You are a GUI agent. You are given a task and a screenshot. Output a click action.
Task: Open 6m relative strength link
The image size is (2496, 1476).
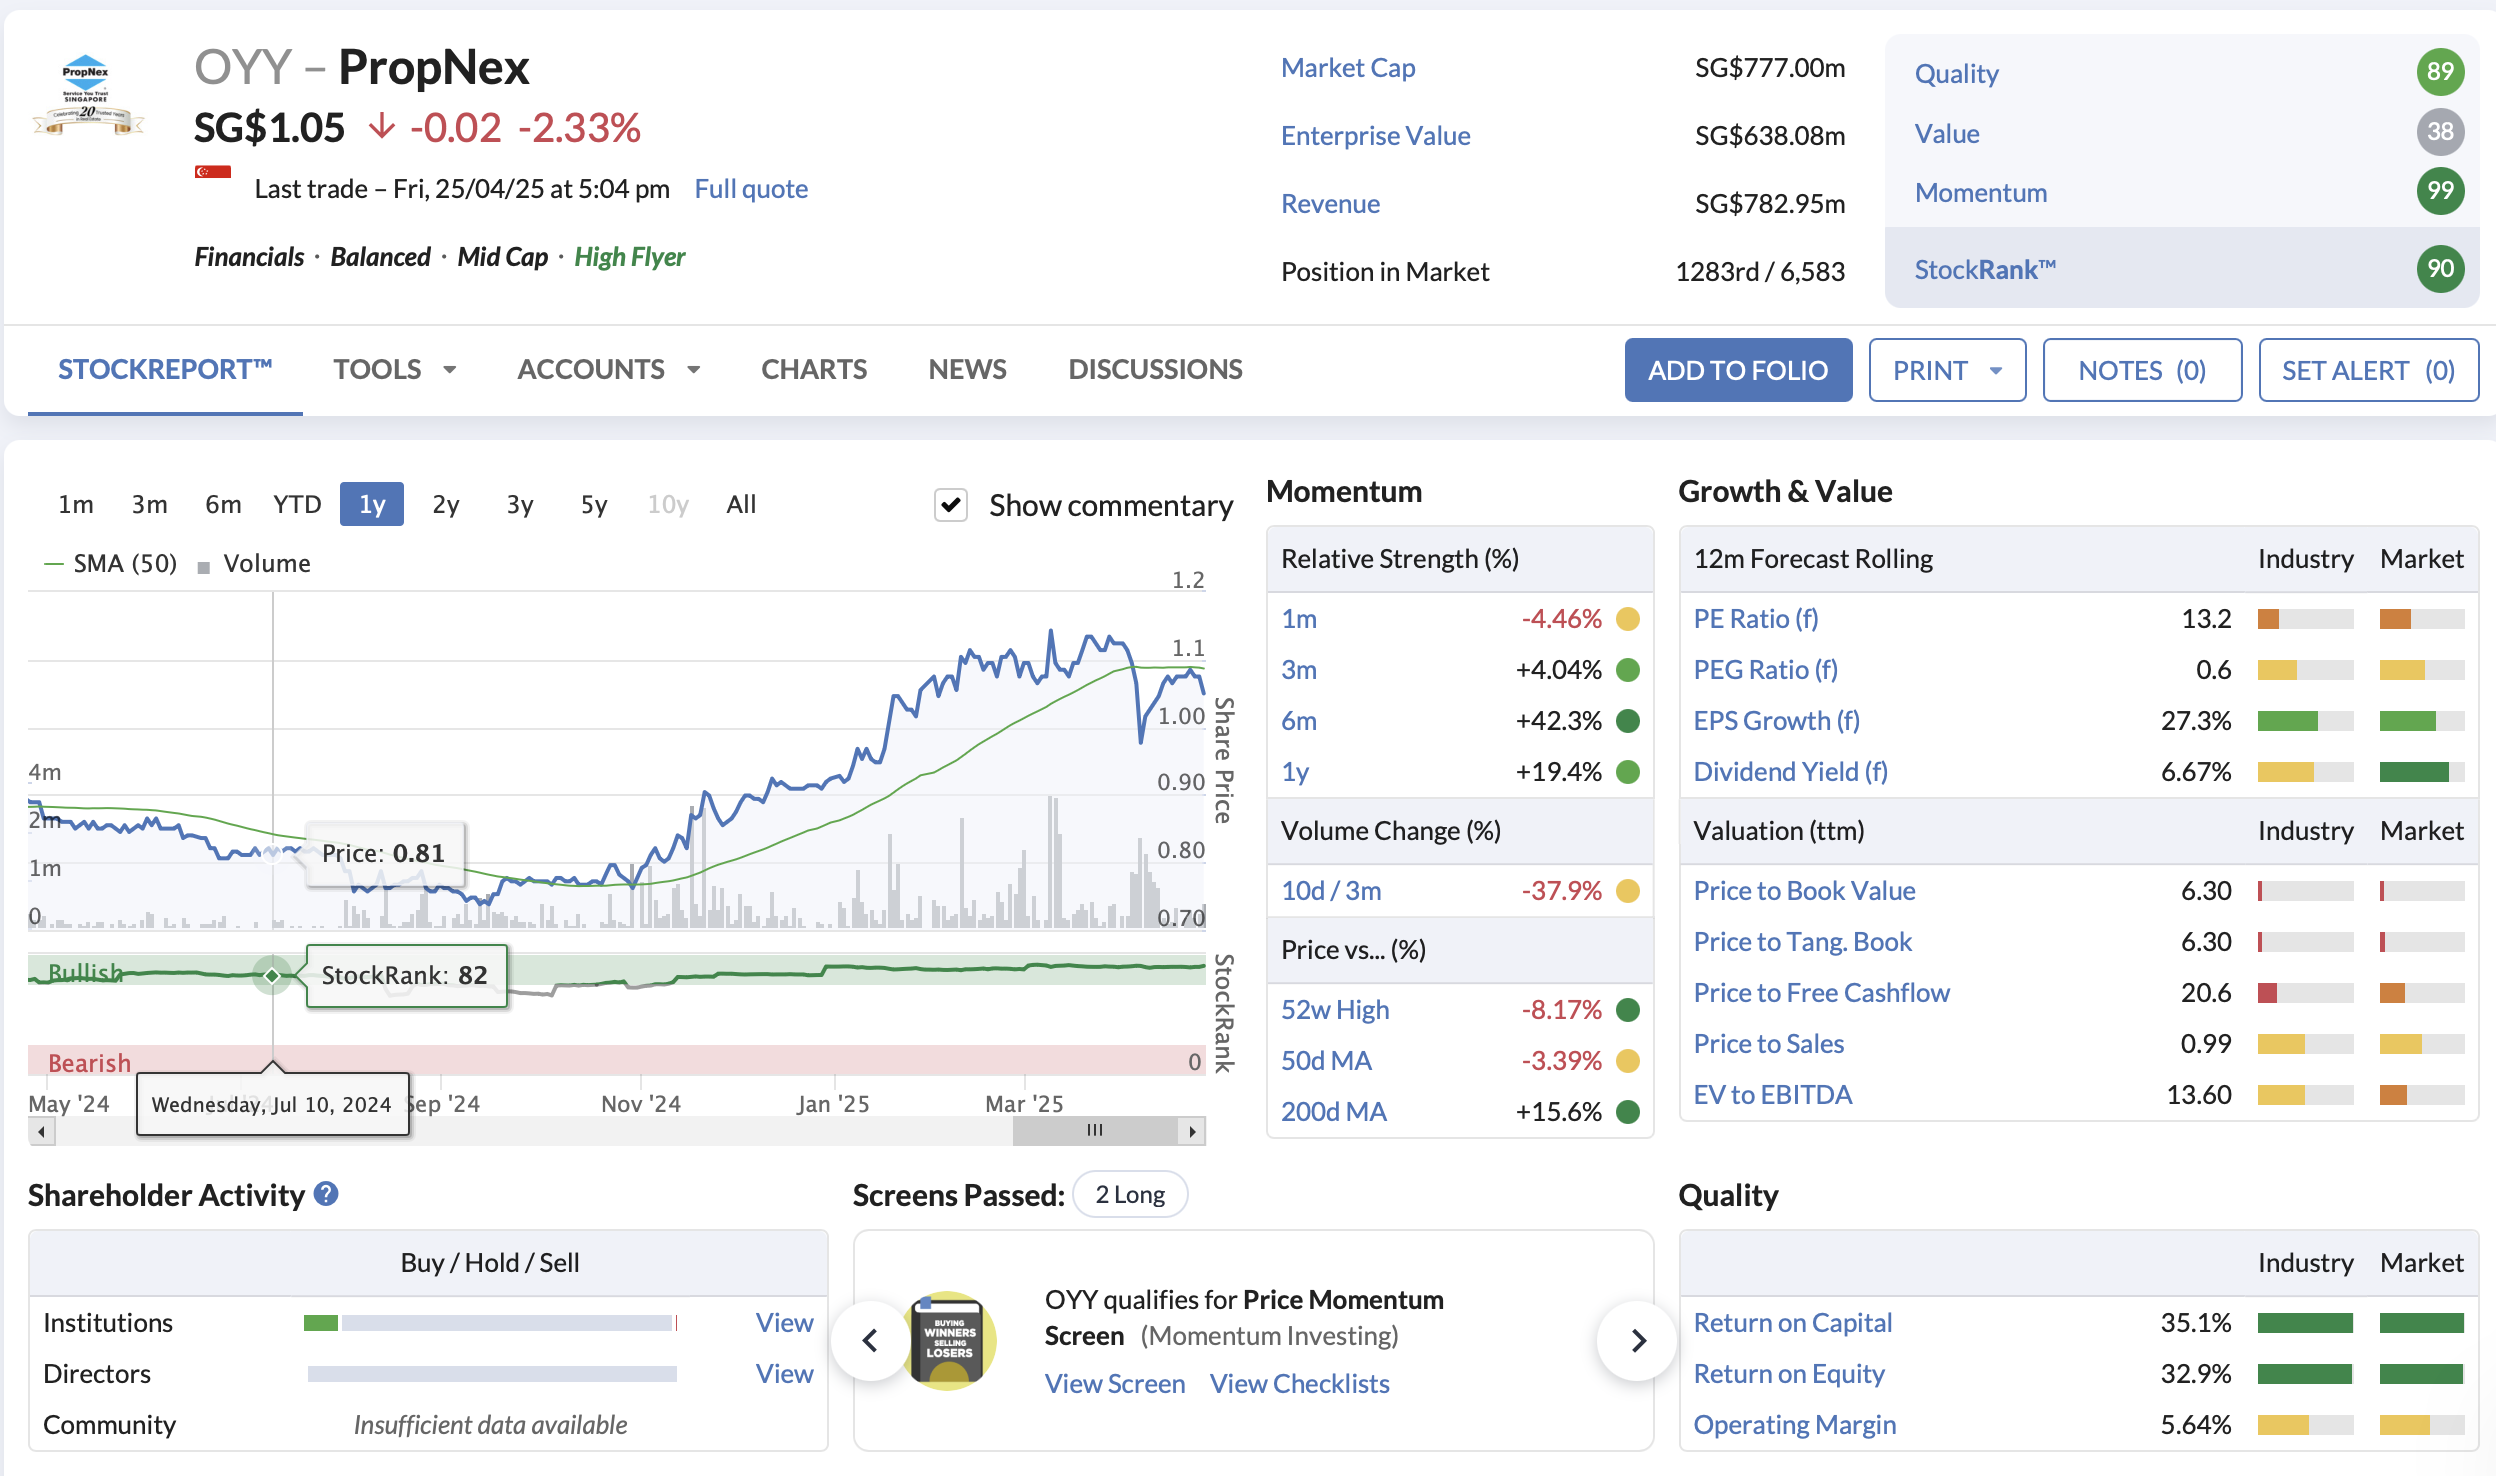pyautogui.click(x=1299, y=721)
